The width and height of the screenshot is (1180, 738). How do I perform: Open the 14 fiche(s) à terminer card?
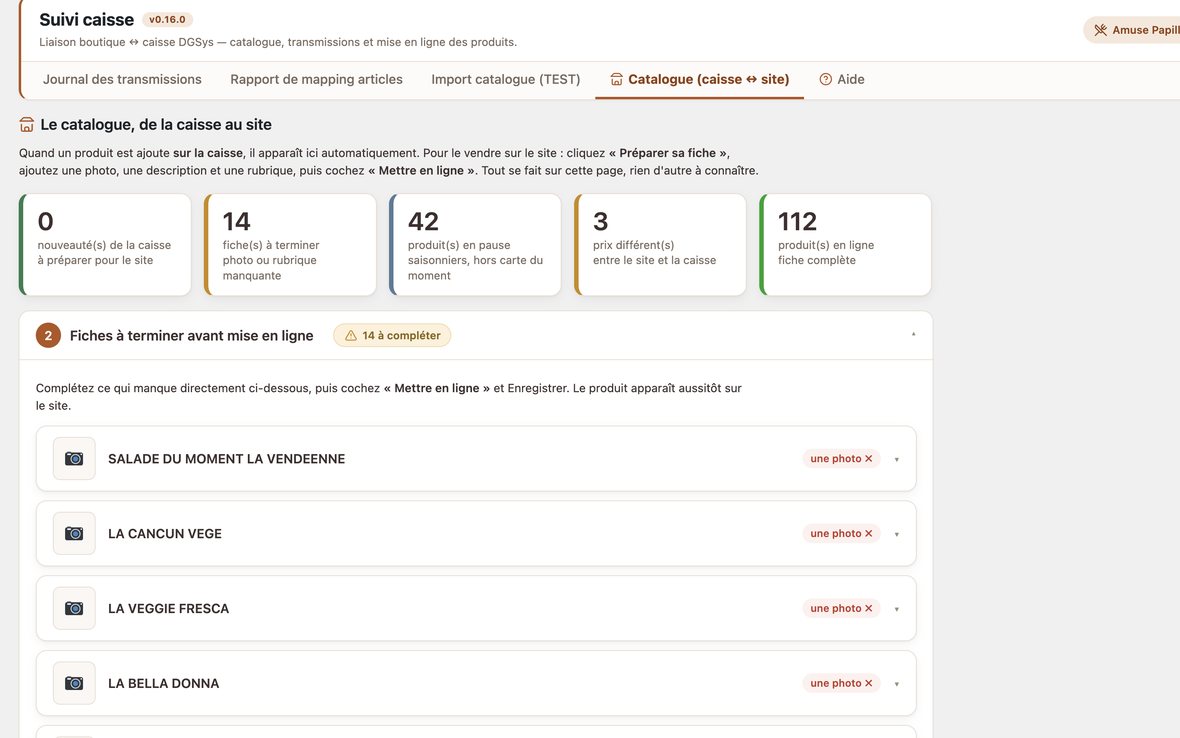pyautogui.click(x=290, y=244)
